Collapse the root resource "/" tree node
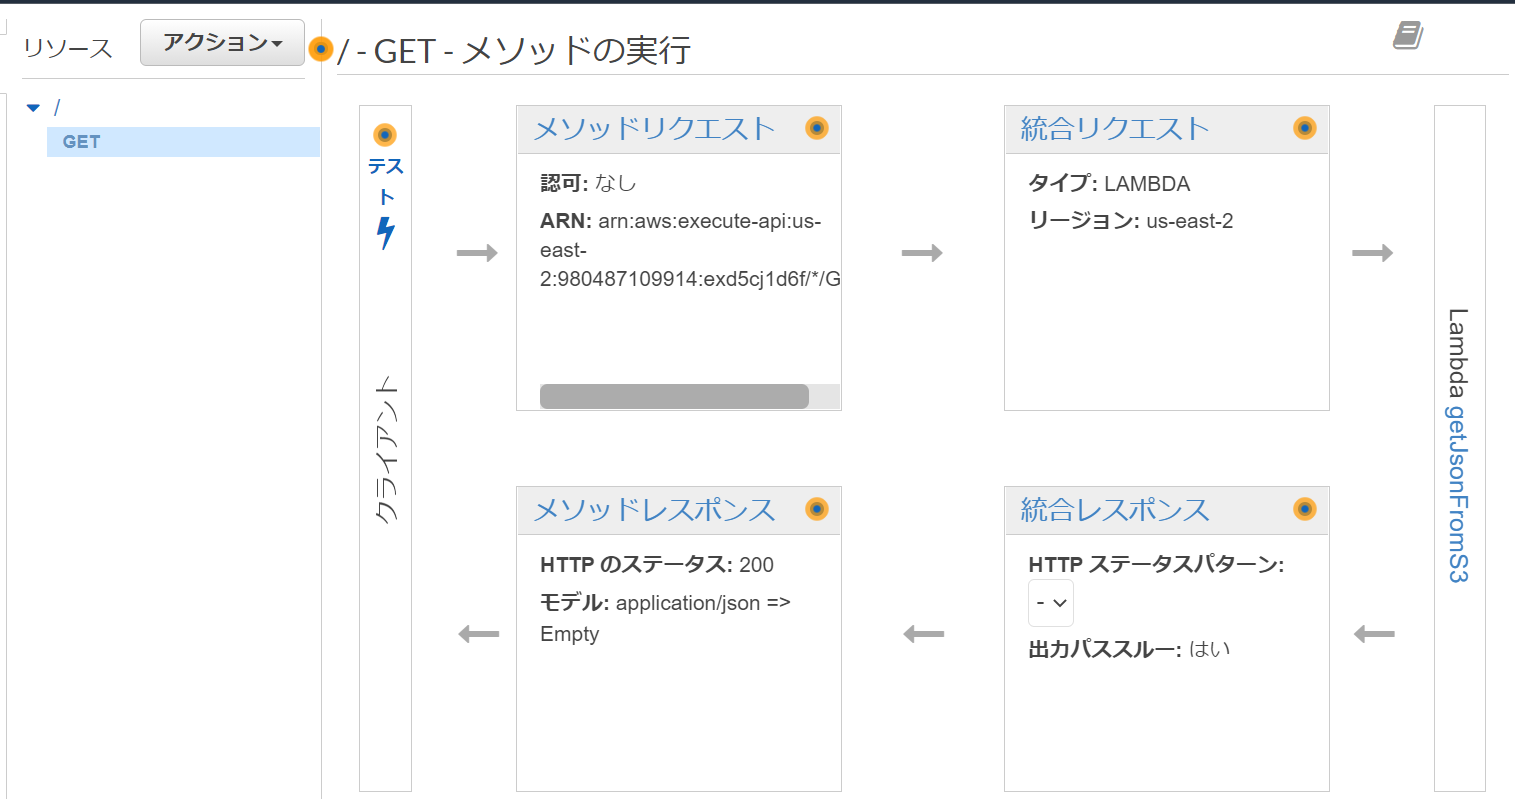Image resolution: width=1515 pixels, height=799 pixels. coord(33,106)
